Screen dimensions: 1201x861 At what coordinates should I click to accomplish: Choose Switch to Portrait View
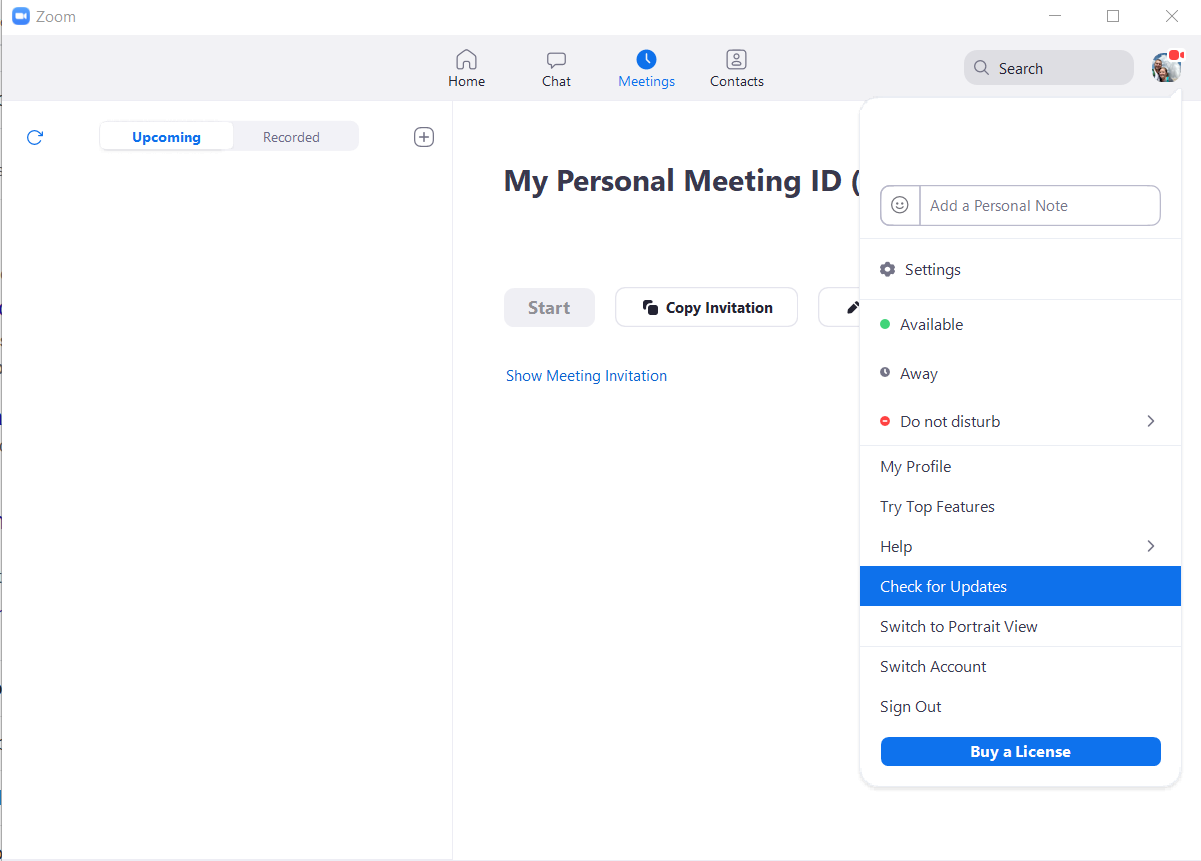pyautogui.click(x=958, y=626)
